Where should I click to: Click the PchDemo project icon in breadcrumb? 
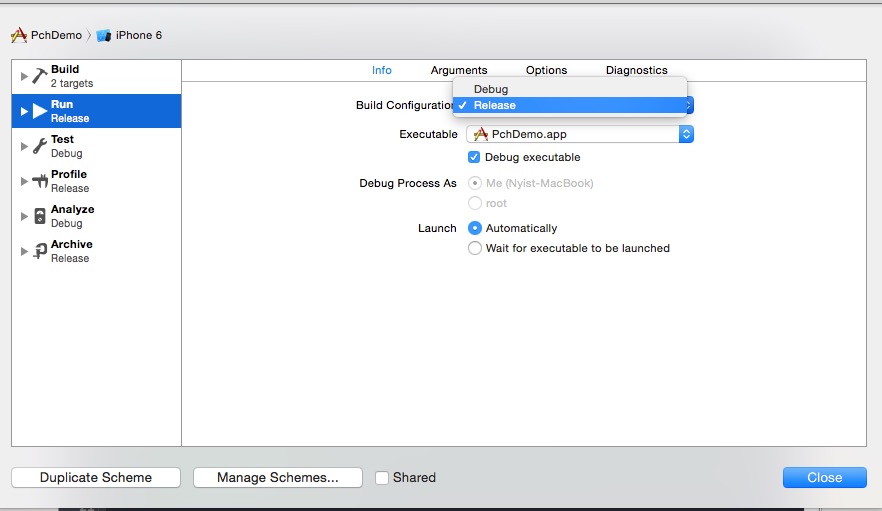18,35
